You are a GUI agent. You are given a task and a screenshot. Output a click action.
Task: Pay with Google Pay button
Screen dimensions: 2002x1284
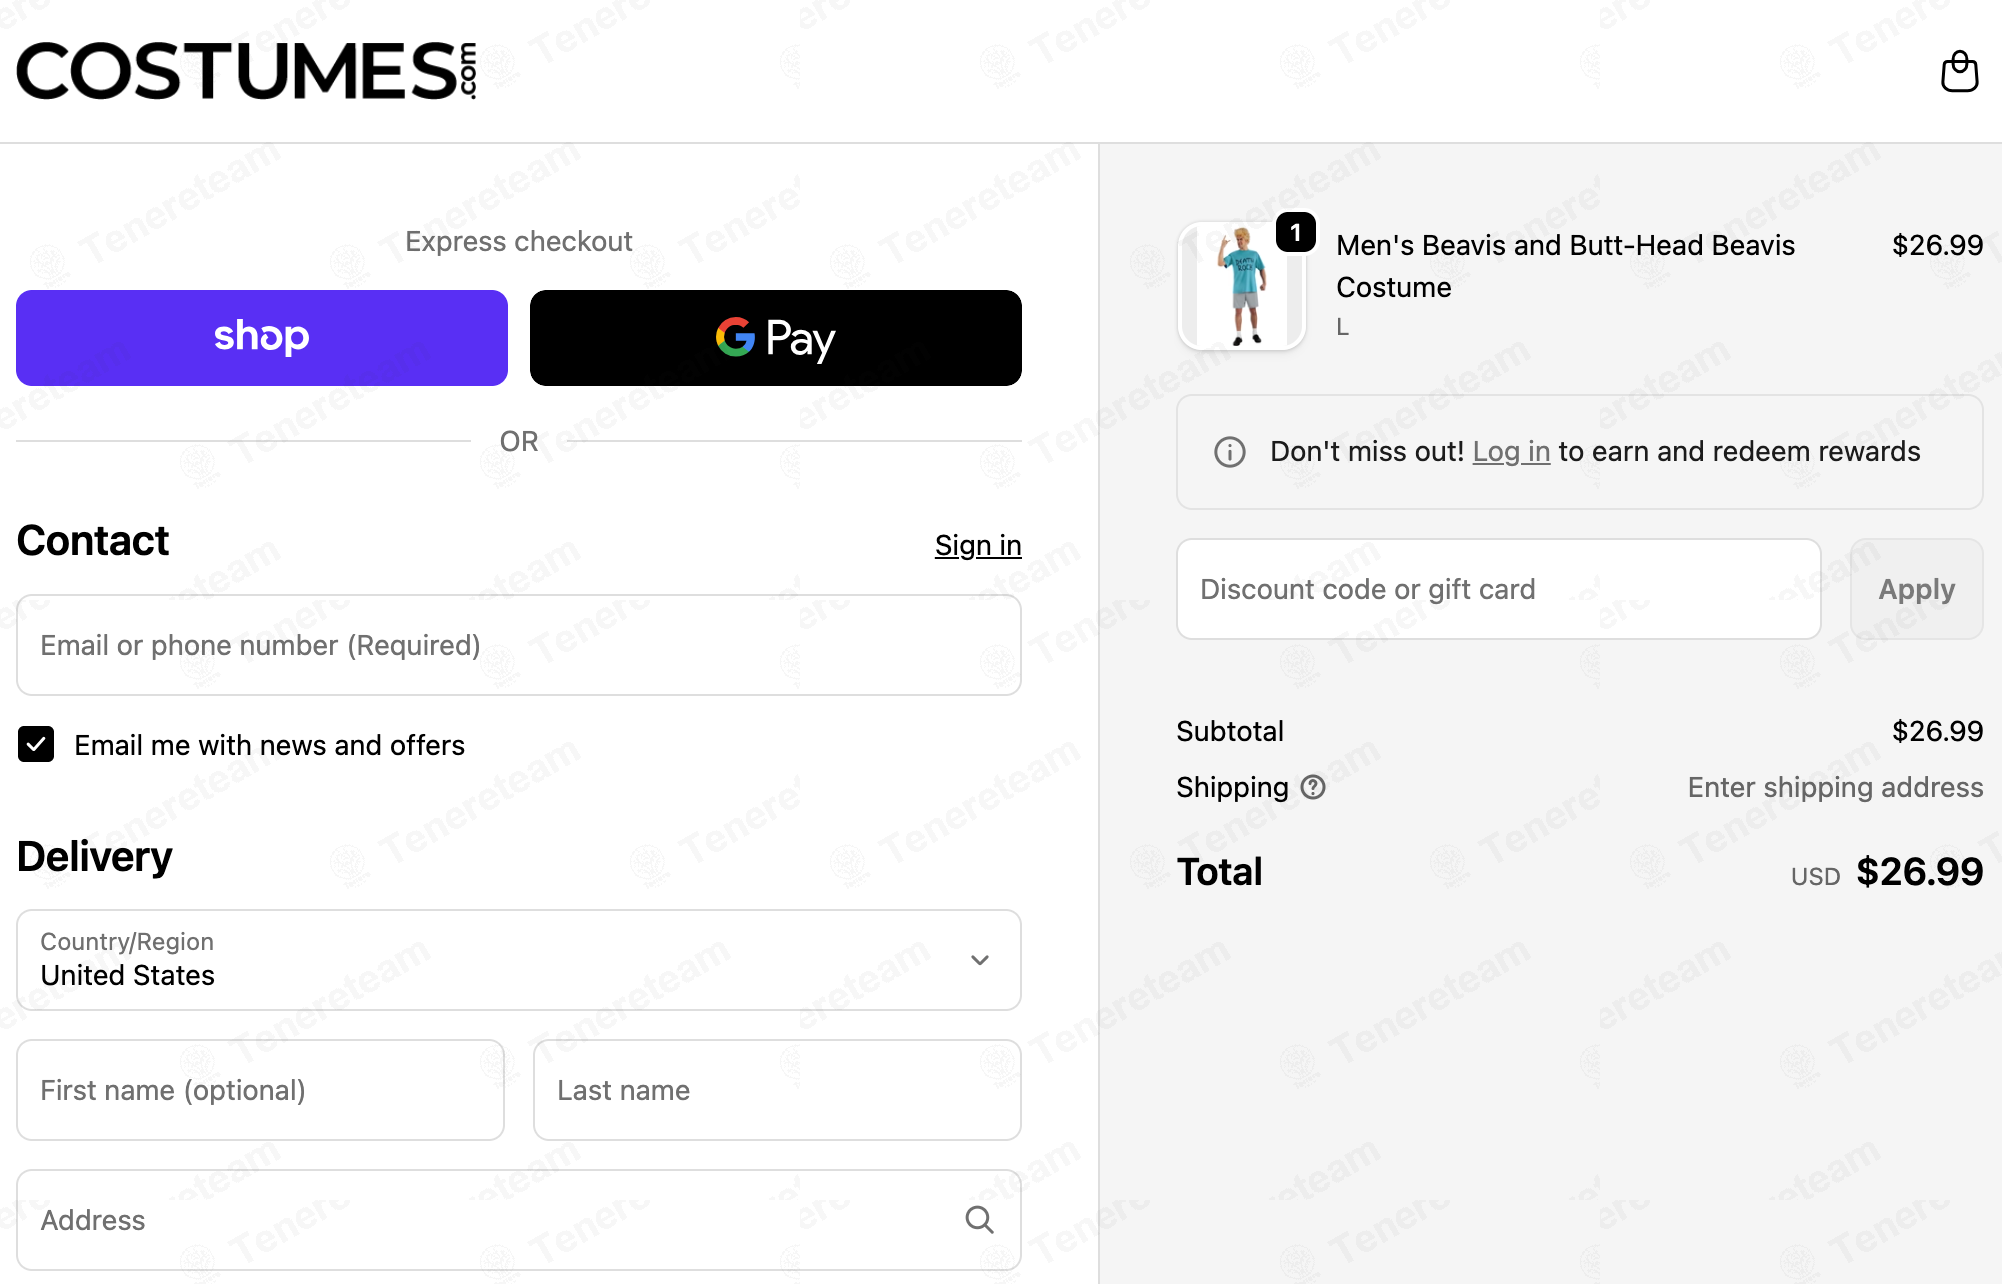776,338
